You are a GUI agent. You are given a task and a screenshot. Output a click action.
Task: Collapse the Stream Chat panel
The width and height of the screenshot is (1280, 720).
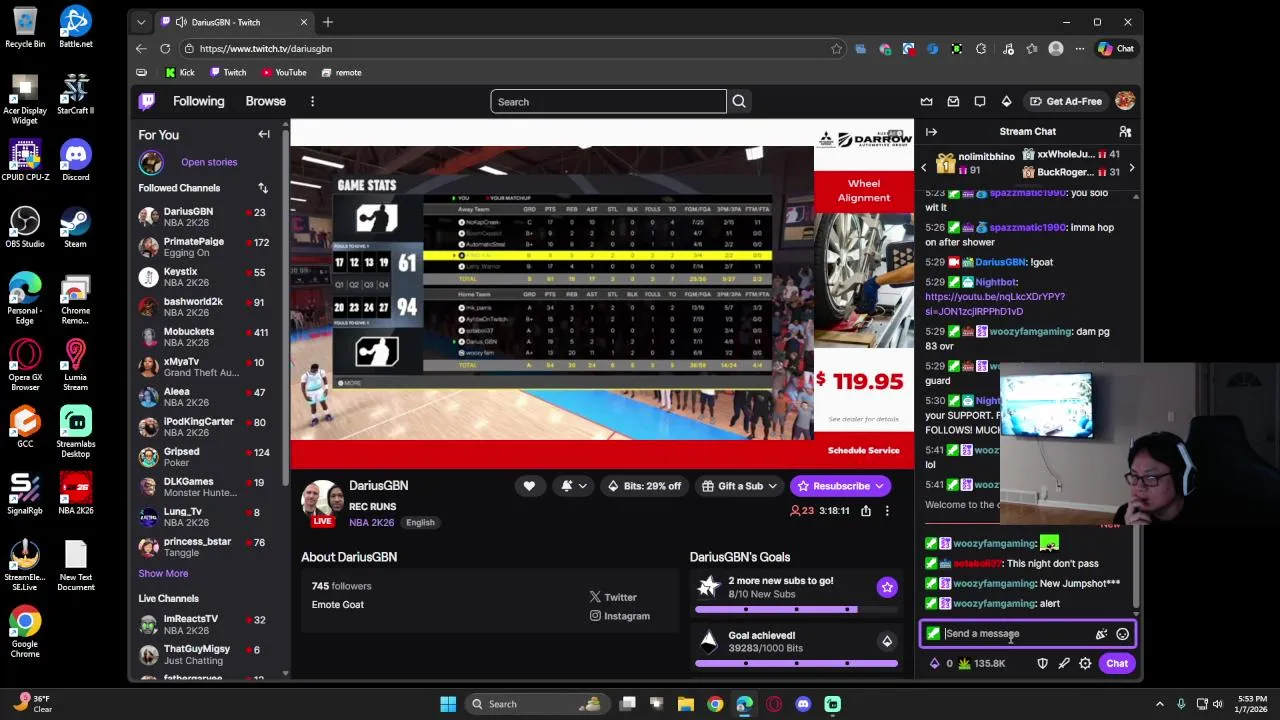coord(931,132)
